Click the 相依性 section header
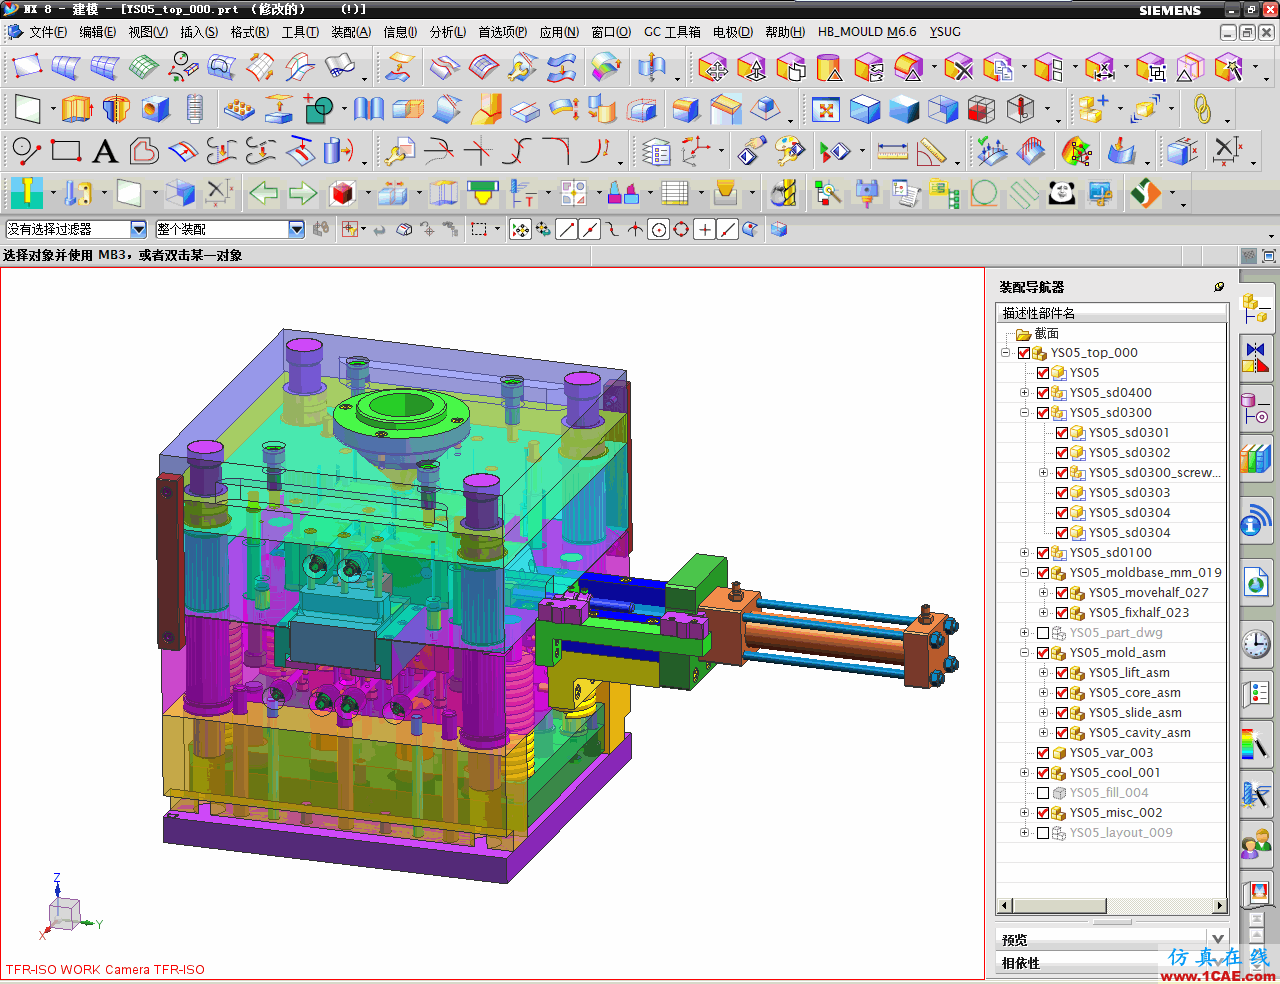 click(1021, 963)
